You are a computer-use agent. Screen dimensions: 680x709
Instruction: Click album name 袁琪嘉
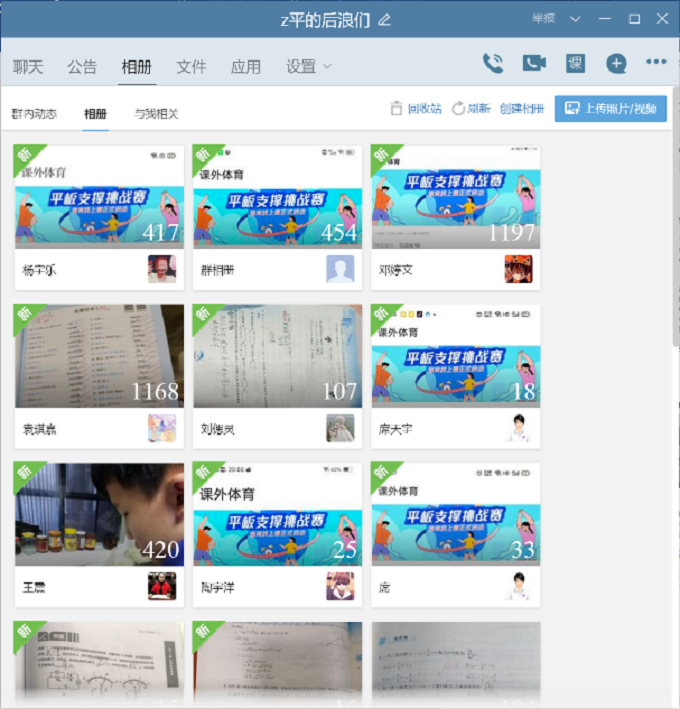point(39,429)
